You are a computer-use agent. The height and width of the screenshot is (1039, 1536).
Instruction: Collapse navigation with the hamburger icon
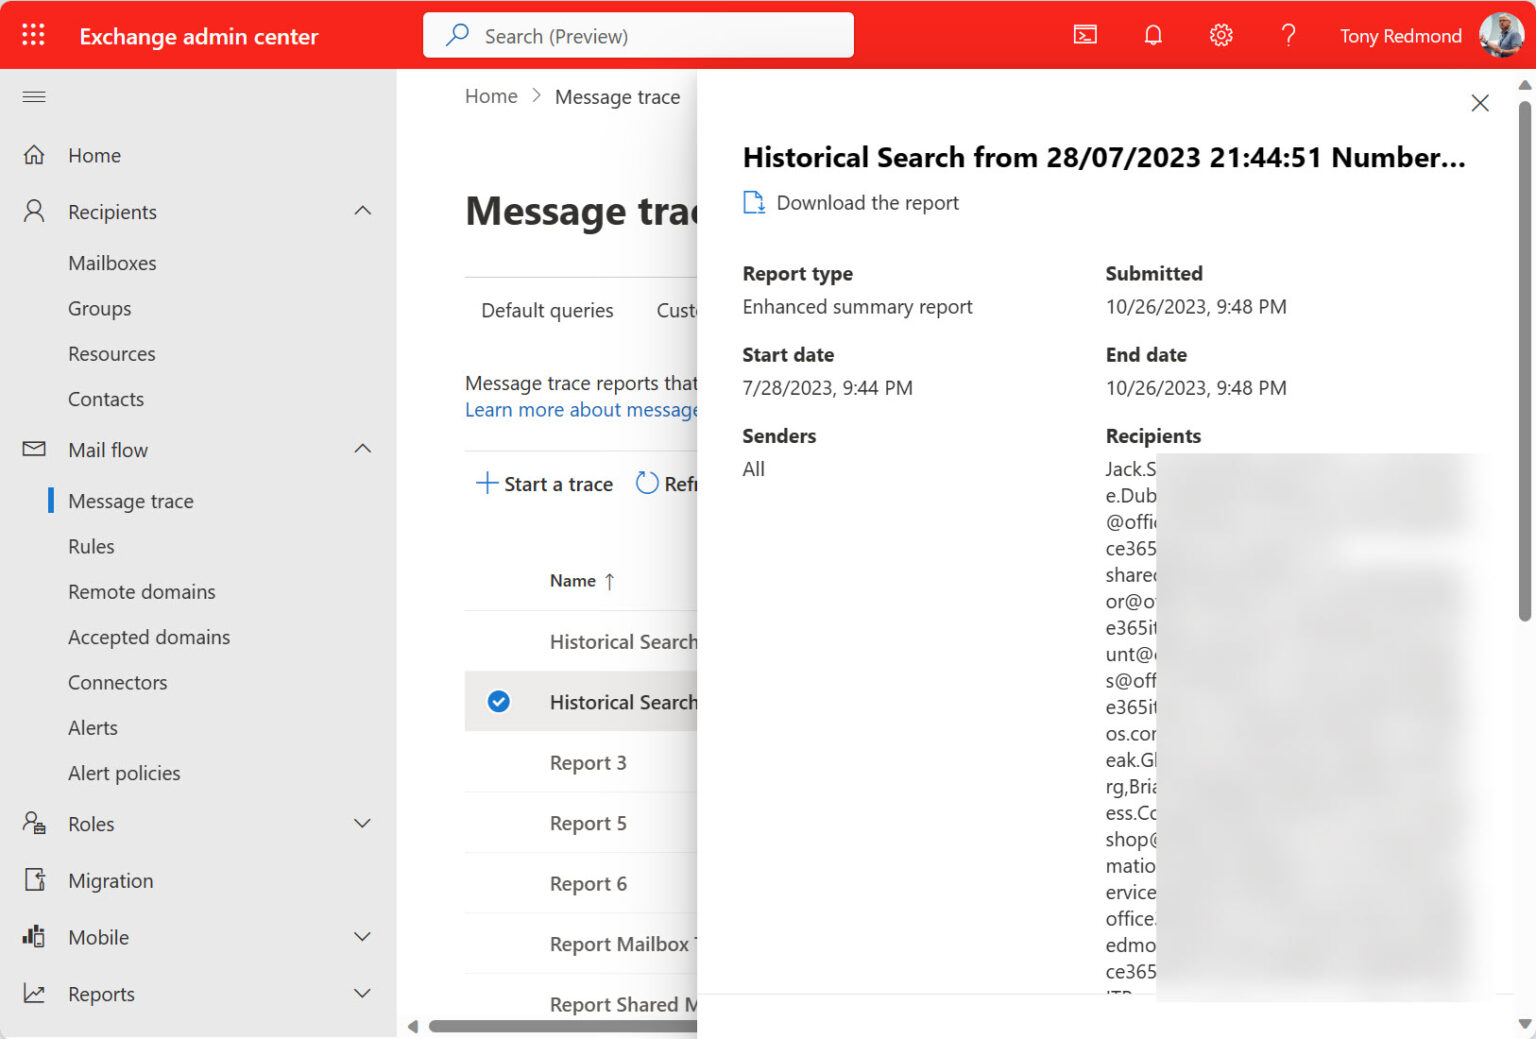click(x=33, y=96)
